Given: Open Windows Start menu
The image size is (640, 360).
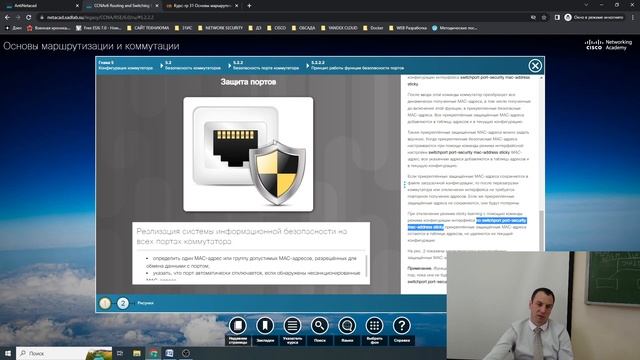Looking at the screenshot, I should pyautogui.click(x=8, y=353).
